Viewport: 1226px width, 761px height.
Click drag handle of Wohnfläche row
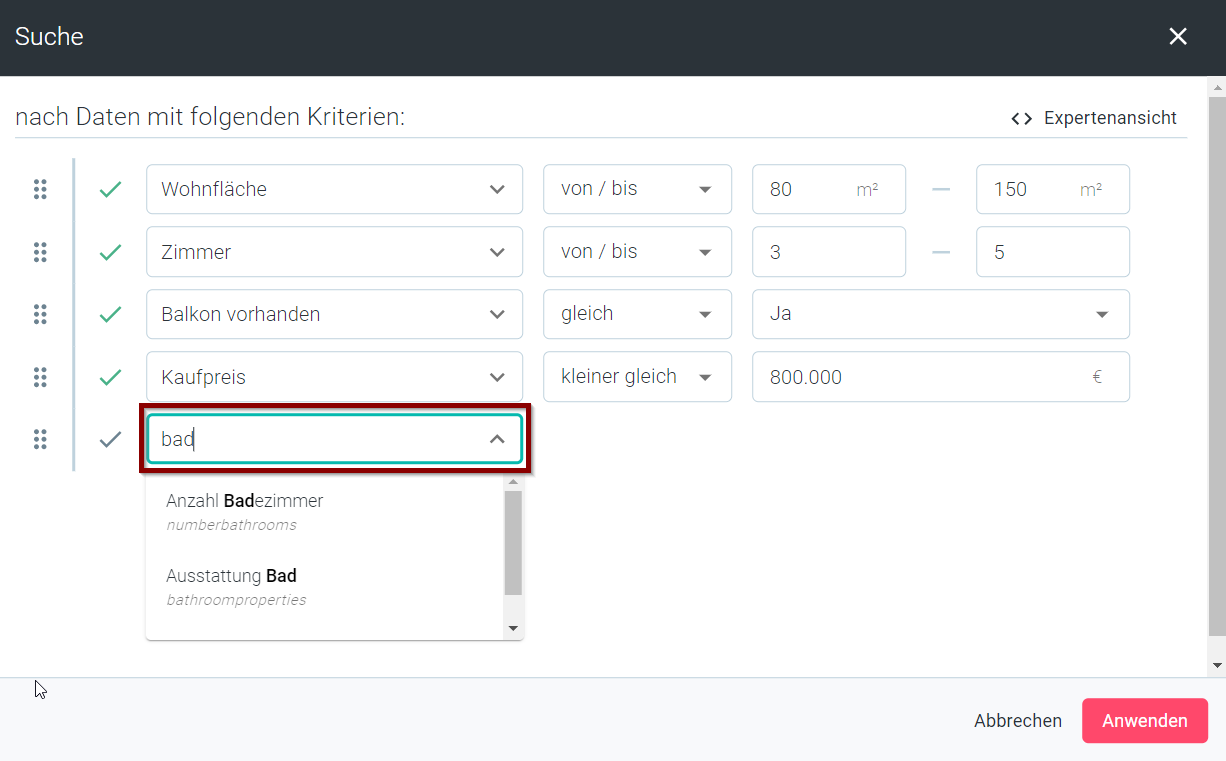coord(40,189)
